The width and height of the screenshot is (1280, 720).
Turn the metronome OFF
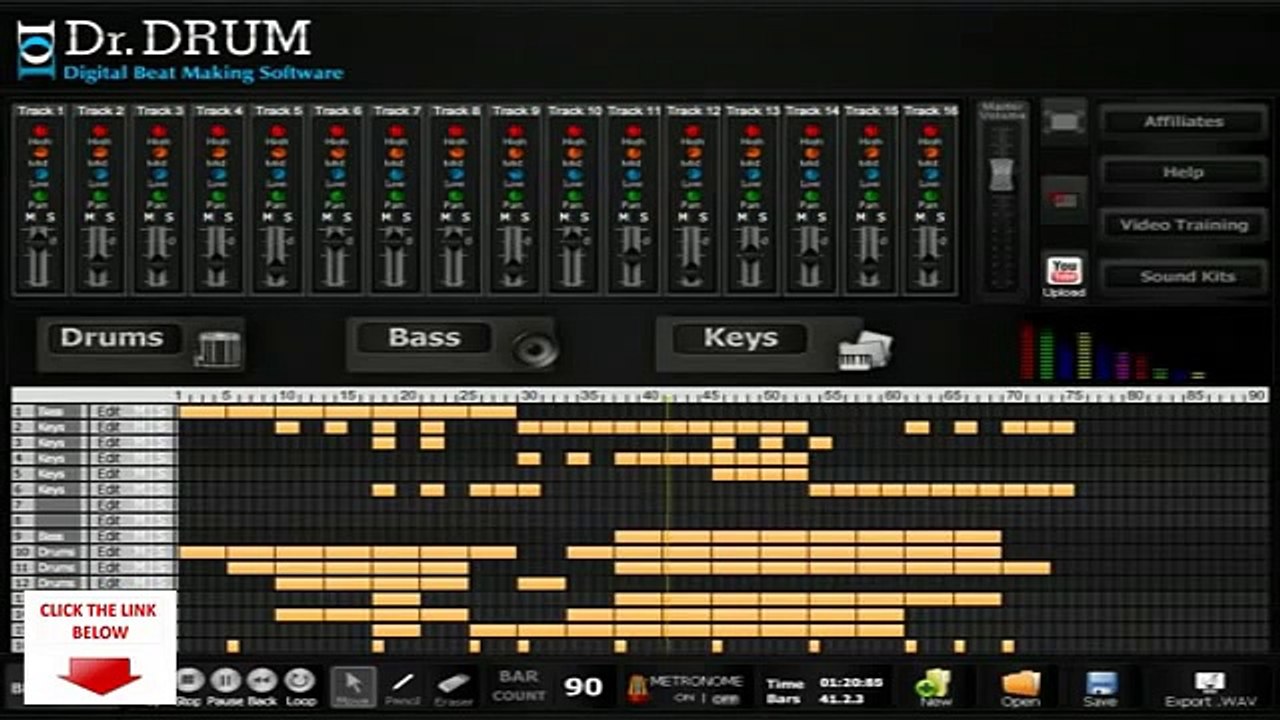coord(724,699)
